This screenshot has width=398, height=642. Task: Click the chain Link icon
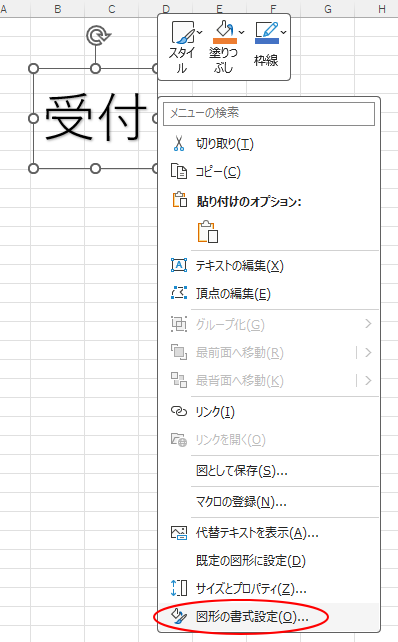coord(179,411)
